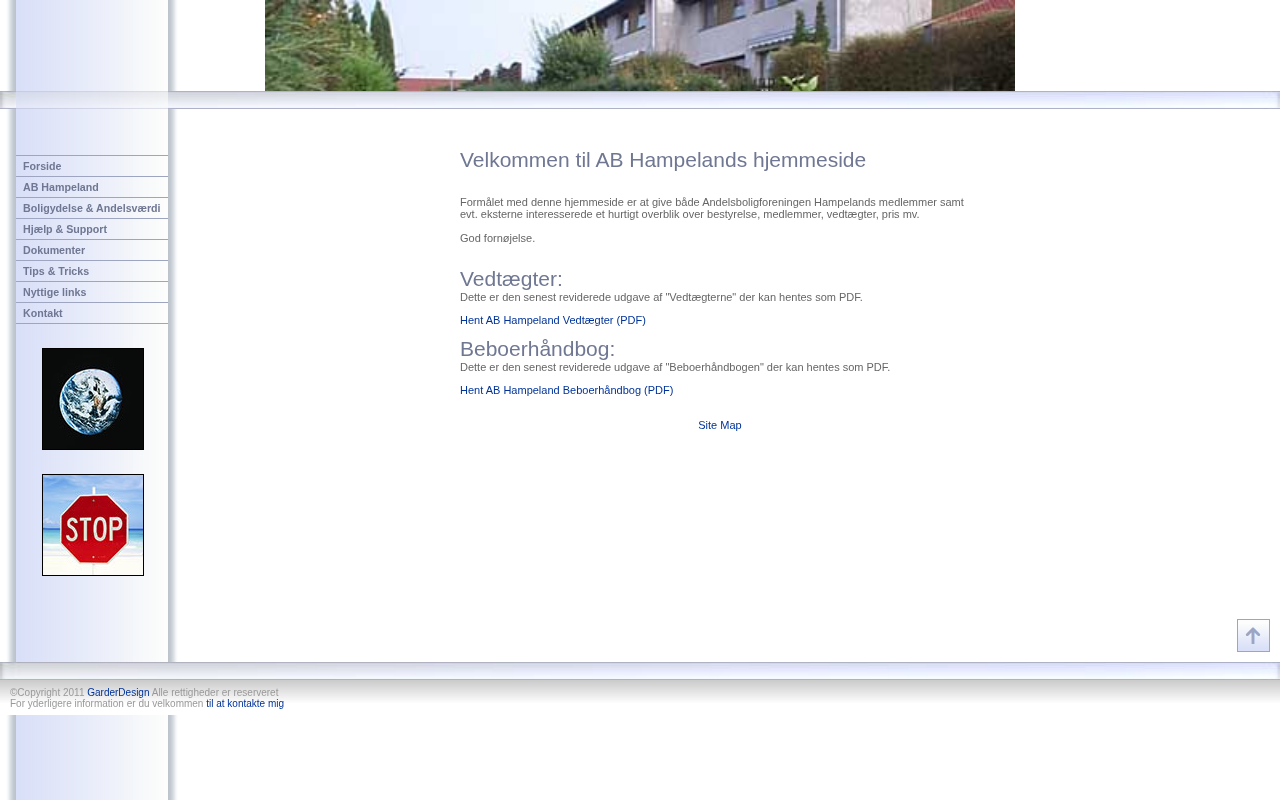Open the Dokumenter menu entry
This screenshot has height=800, width=1280.
pos(92,250)
